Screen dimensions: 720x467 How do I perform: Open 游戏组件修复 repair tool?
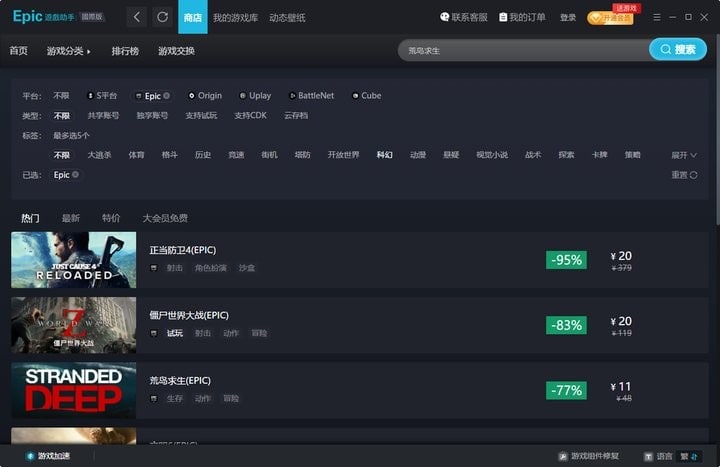click(589, 456)
